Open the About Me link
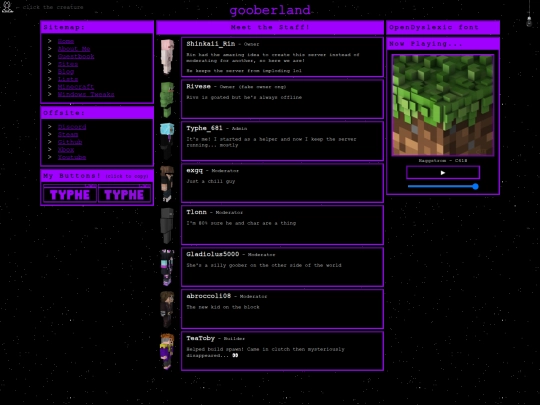Image resolution: width=540 pixels, height=405 pixels. 74,49
